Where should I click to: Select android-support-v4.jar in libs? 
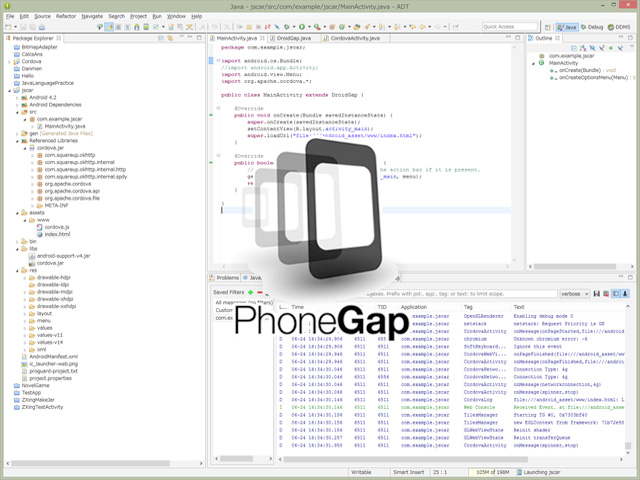click(x=63, y=256)
